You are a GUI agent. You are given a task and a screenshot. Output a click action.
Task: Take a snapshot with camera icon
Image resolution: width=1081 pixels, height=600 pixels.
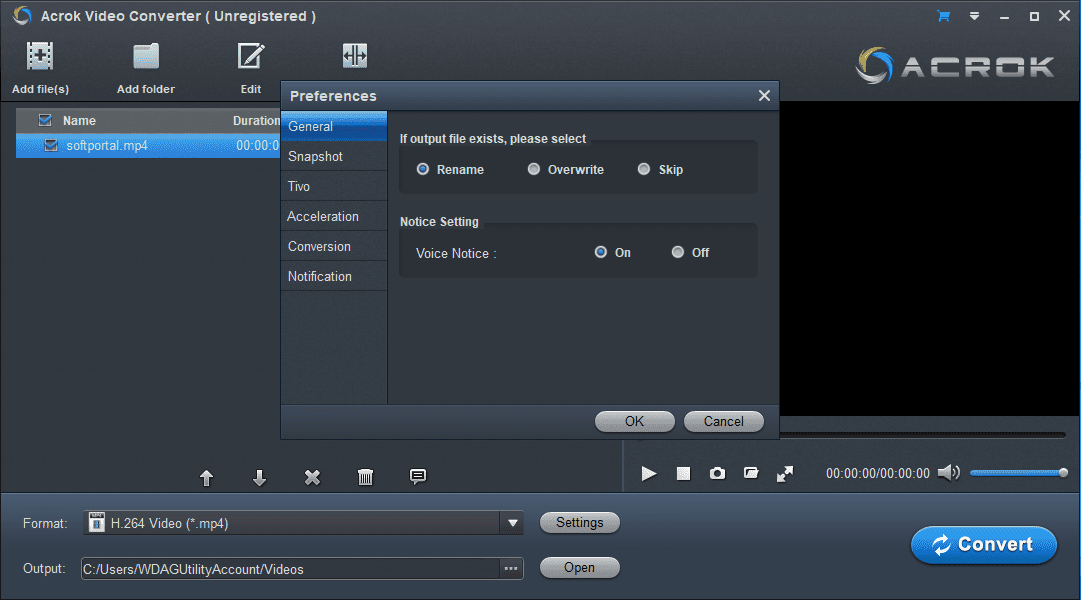point(718,473)
